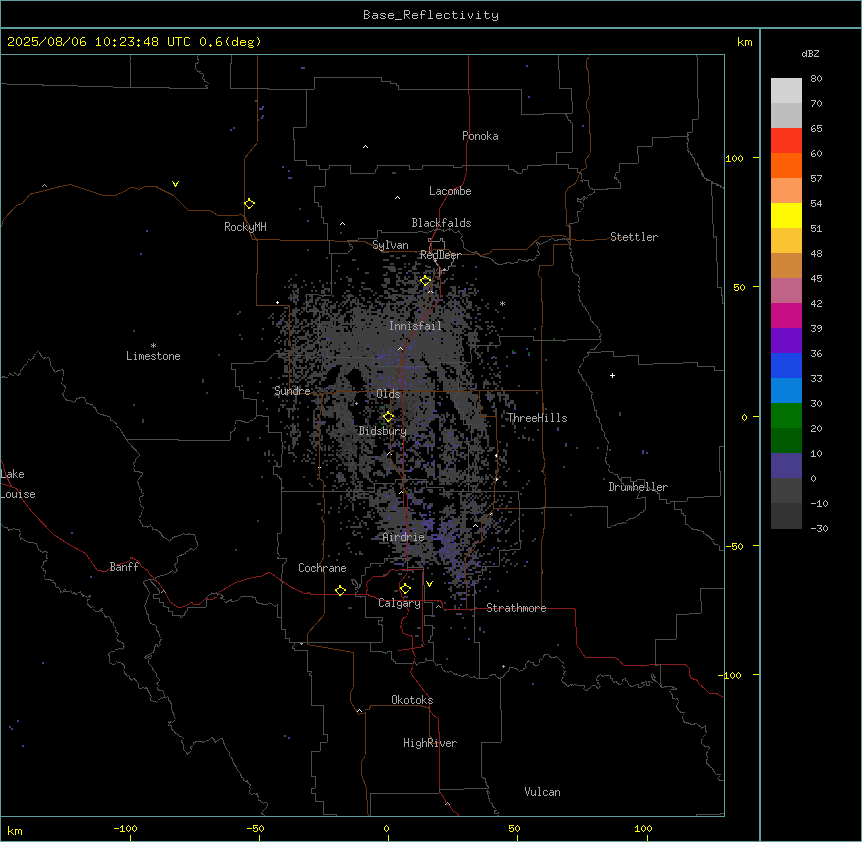This screenshot has width=862, height=842.
Task: Click the Sundre town label
Action: coord(292,391)
